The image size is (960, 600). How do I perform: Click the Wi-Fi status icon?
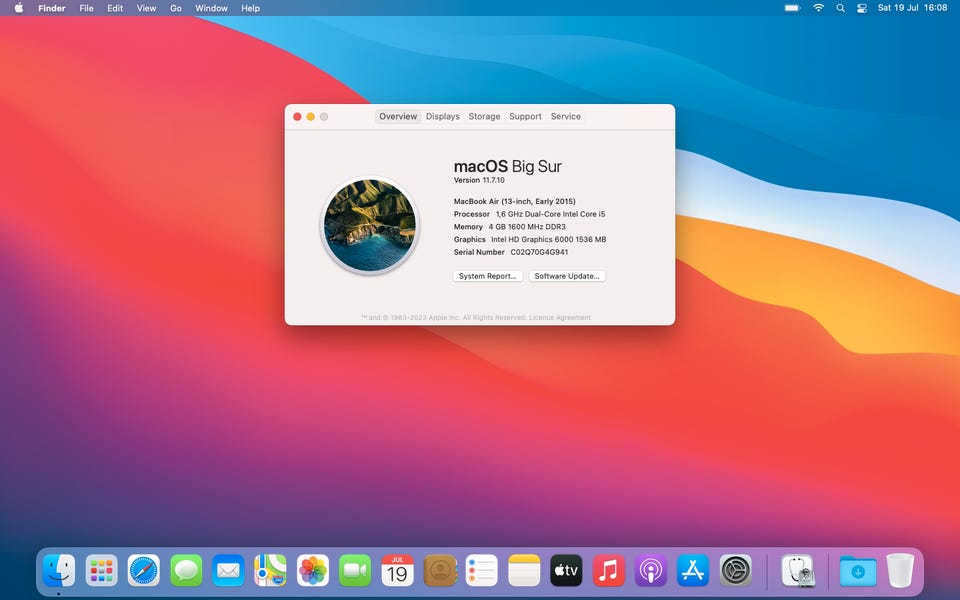[x=818, y=8]
